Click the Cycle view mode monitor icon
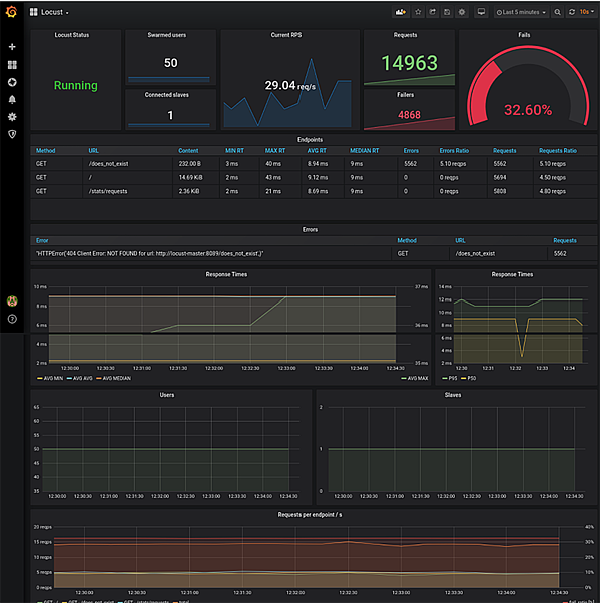This screenshot has width=600, height=603. coord(481,12)
